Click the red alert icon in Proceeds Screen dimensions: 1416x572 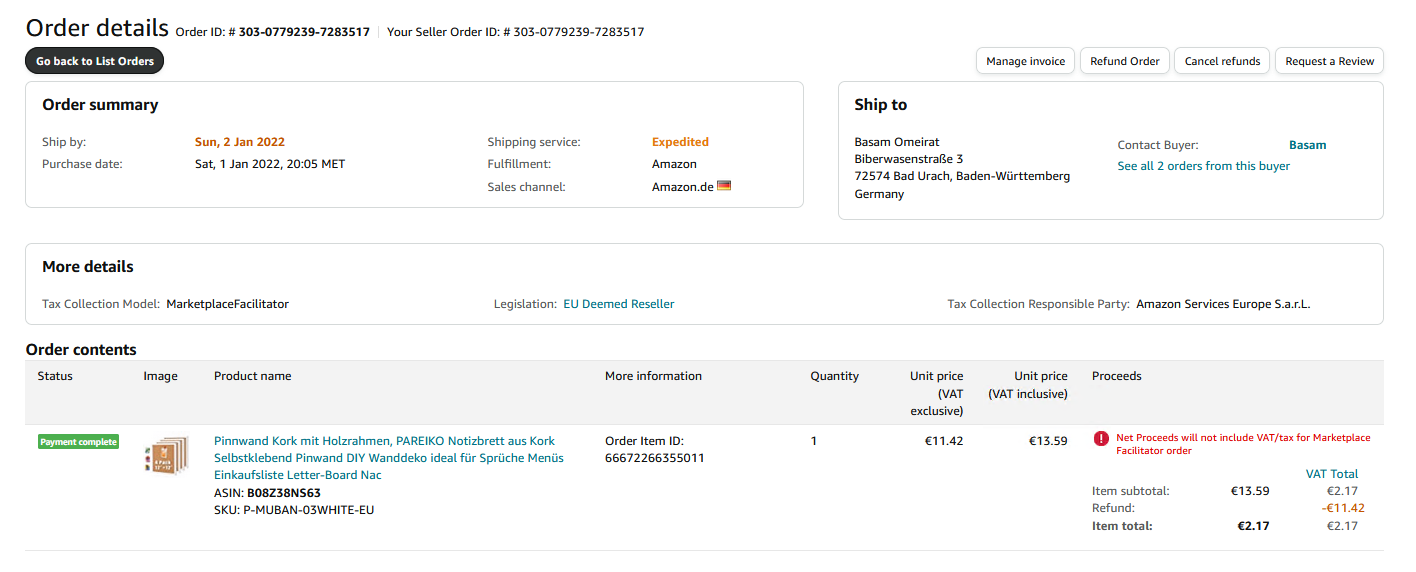tap(1101, 438)
